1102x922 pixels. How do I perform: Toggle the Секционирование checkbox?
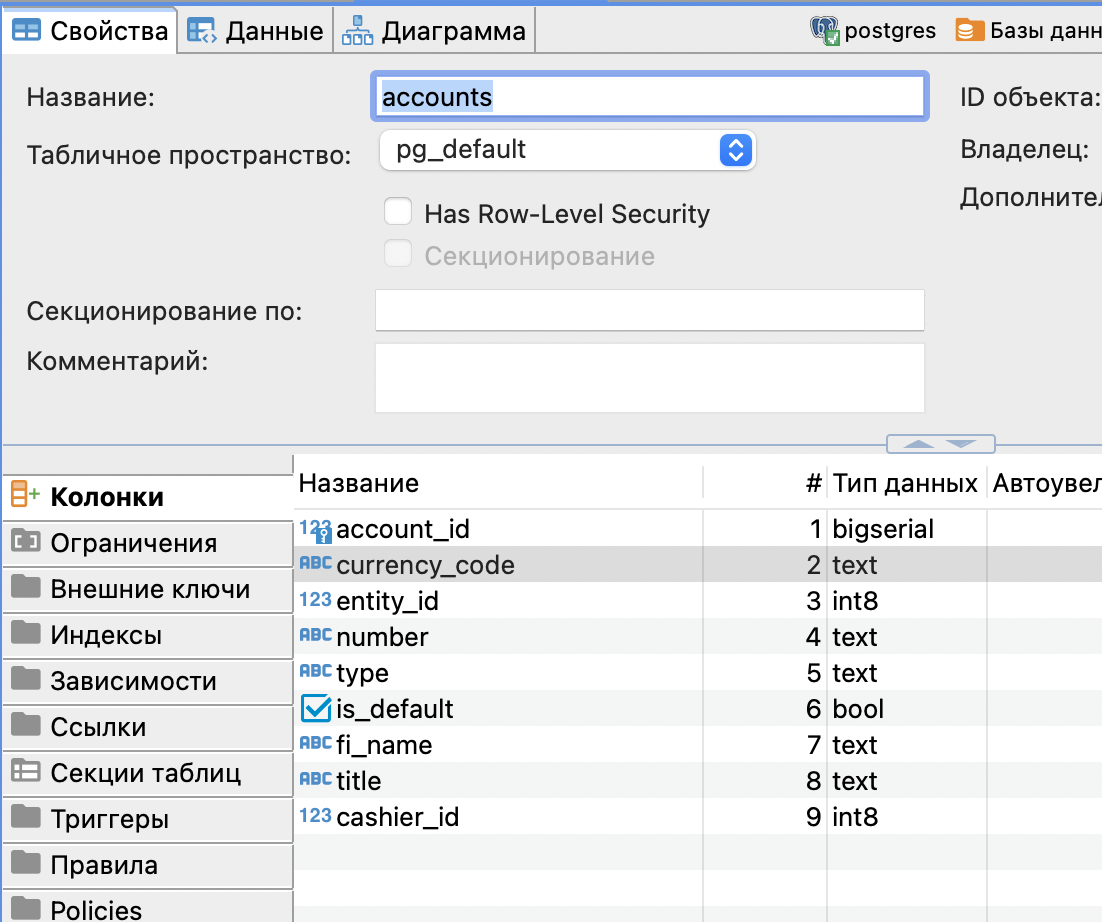[398, 255]
